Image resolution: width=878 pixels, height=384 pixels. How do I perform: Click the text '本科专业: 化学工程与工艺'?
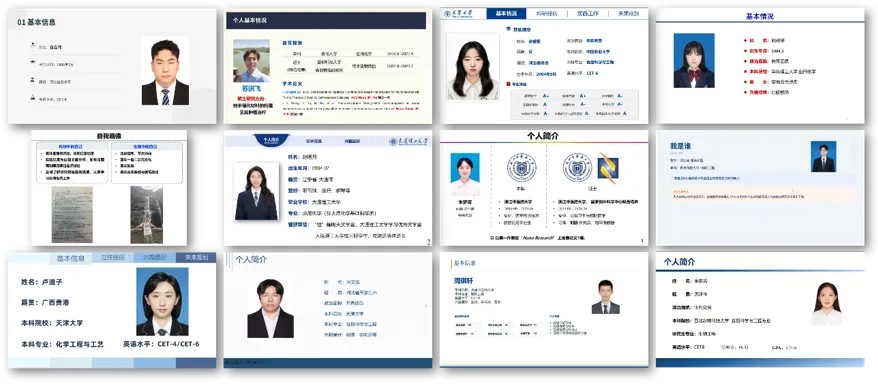62,344
